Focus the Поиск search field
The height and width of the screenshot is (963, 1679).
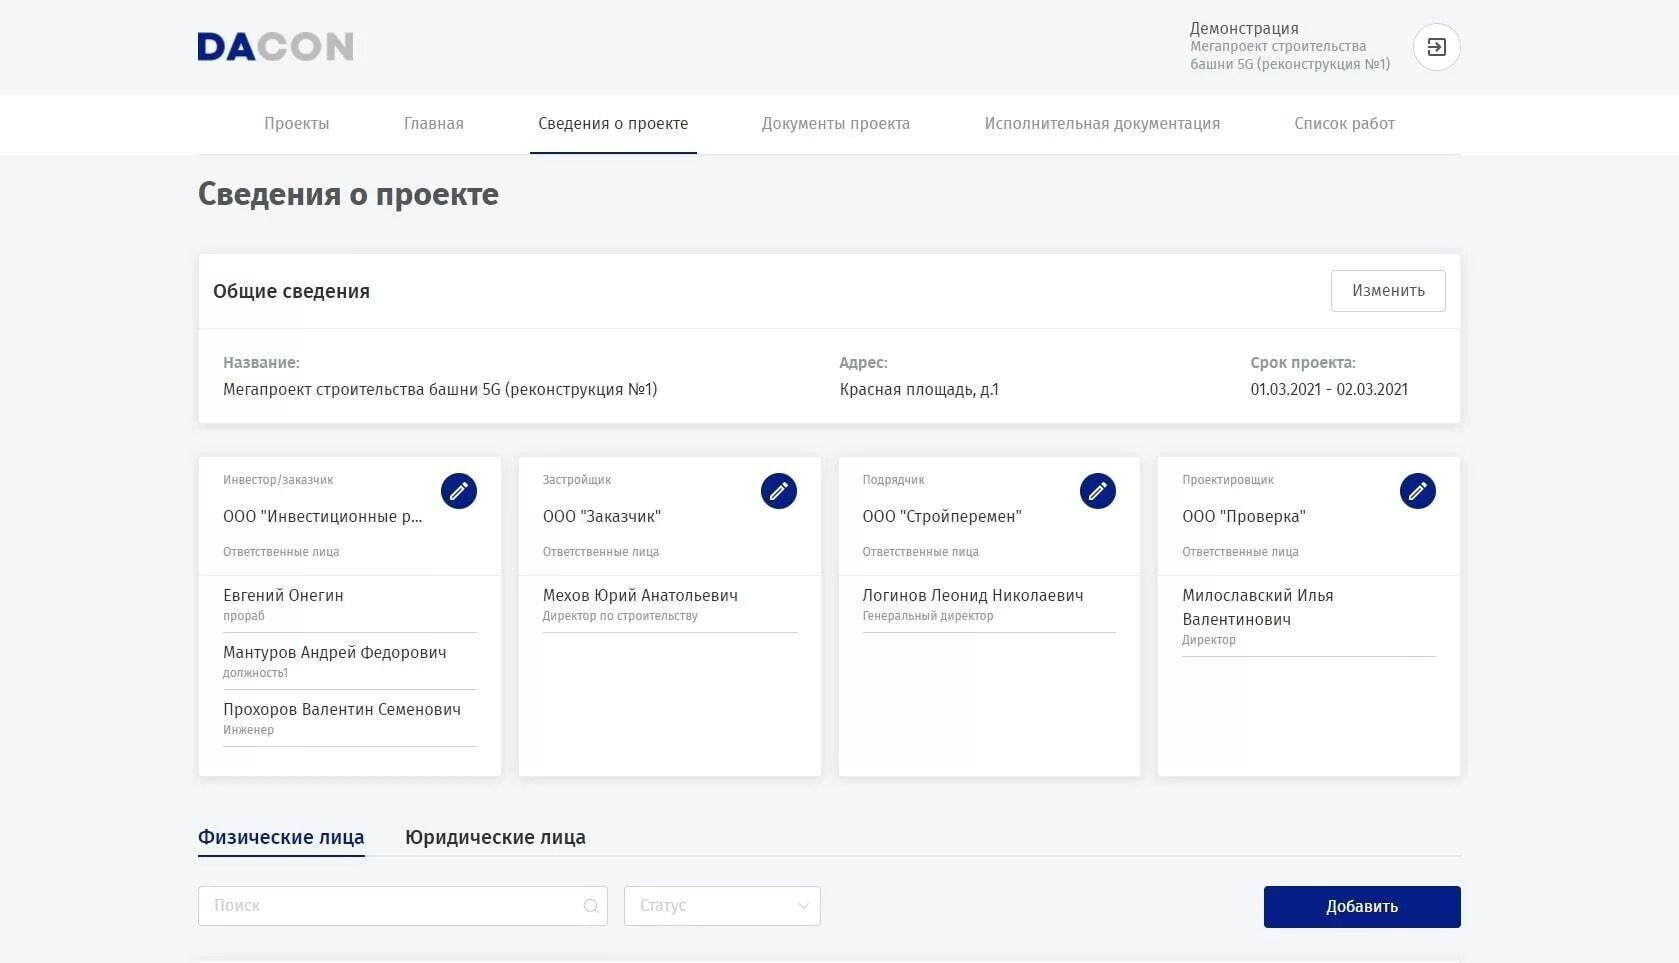tap(403, 906)
